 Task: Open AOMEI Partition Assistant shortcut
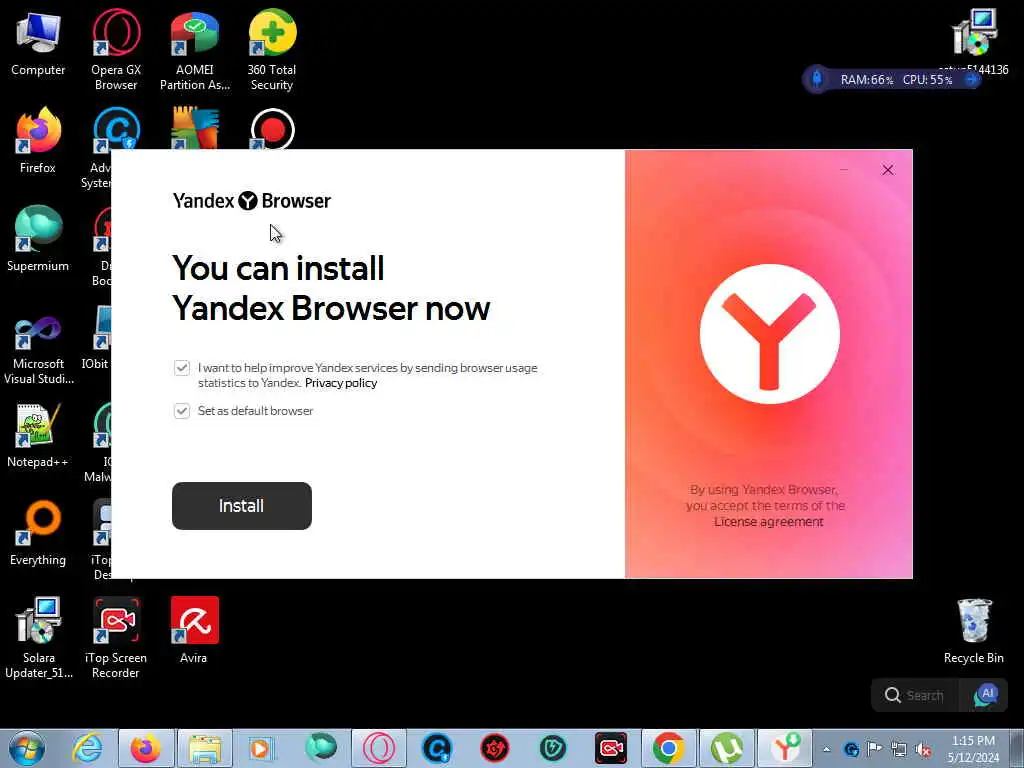point(195,50)
